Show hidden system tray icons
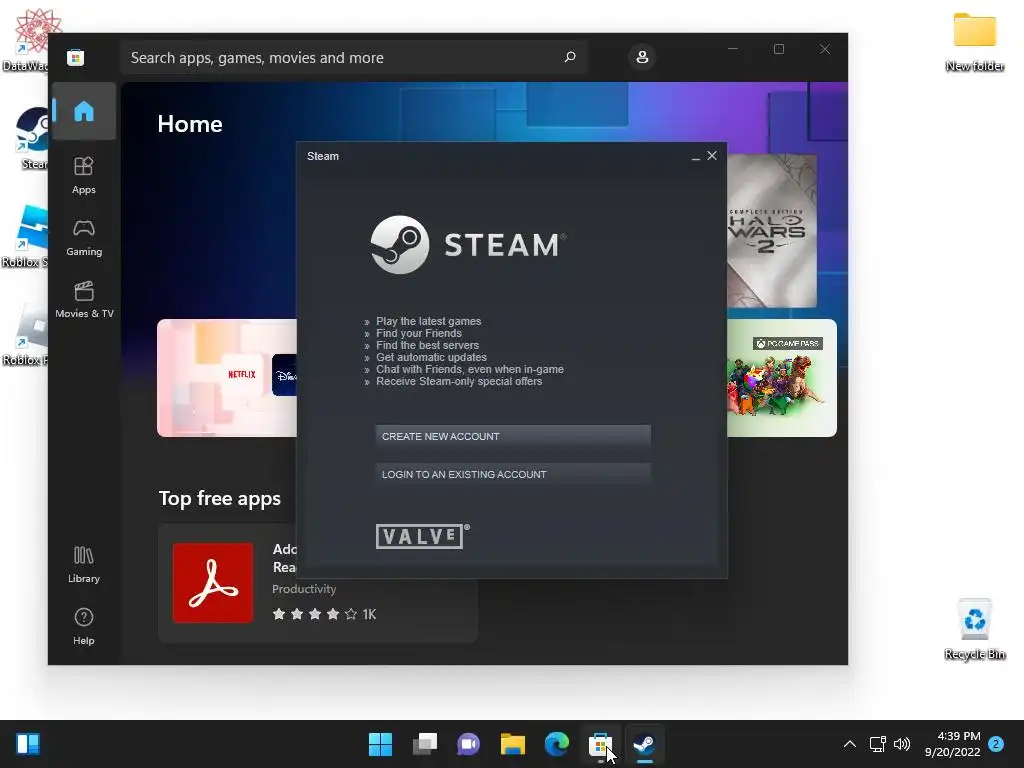 tap(850, 744)
